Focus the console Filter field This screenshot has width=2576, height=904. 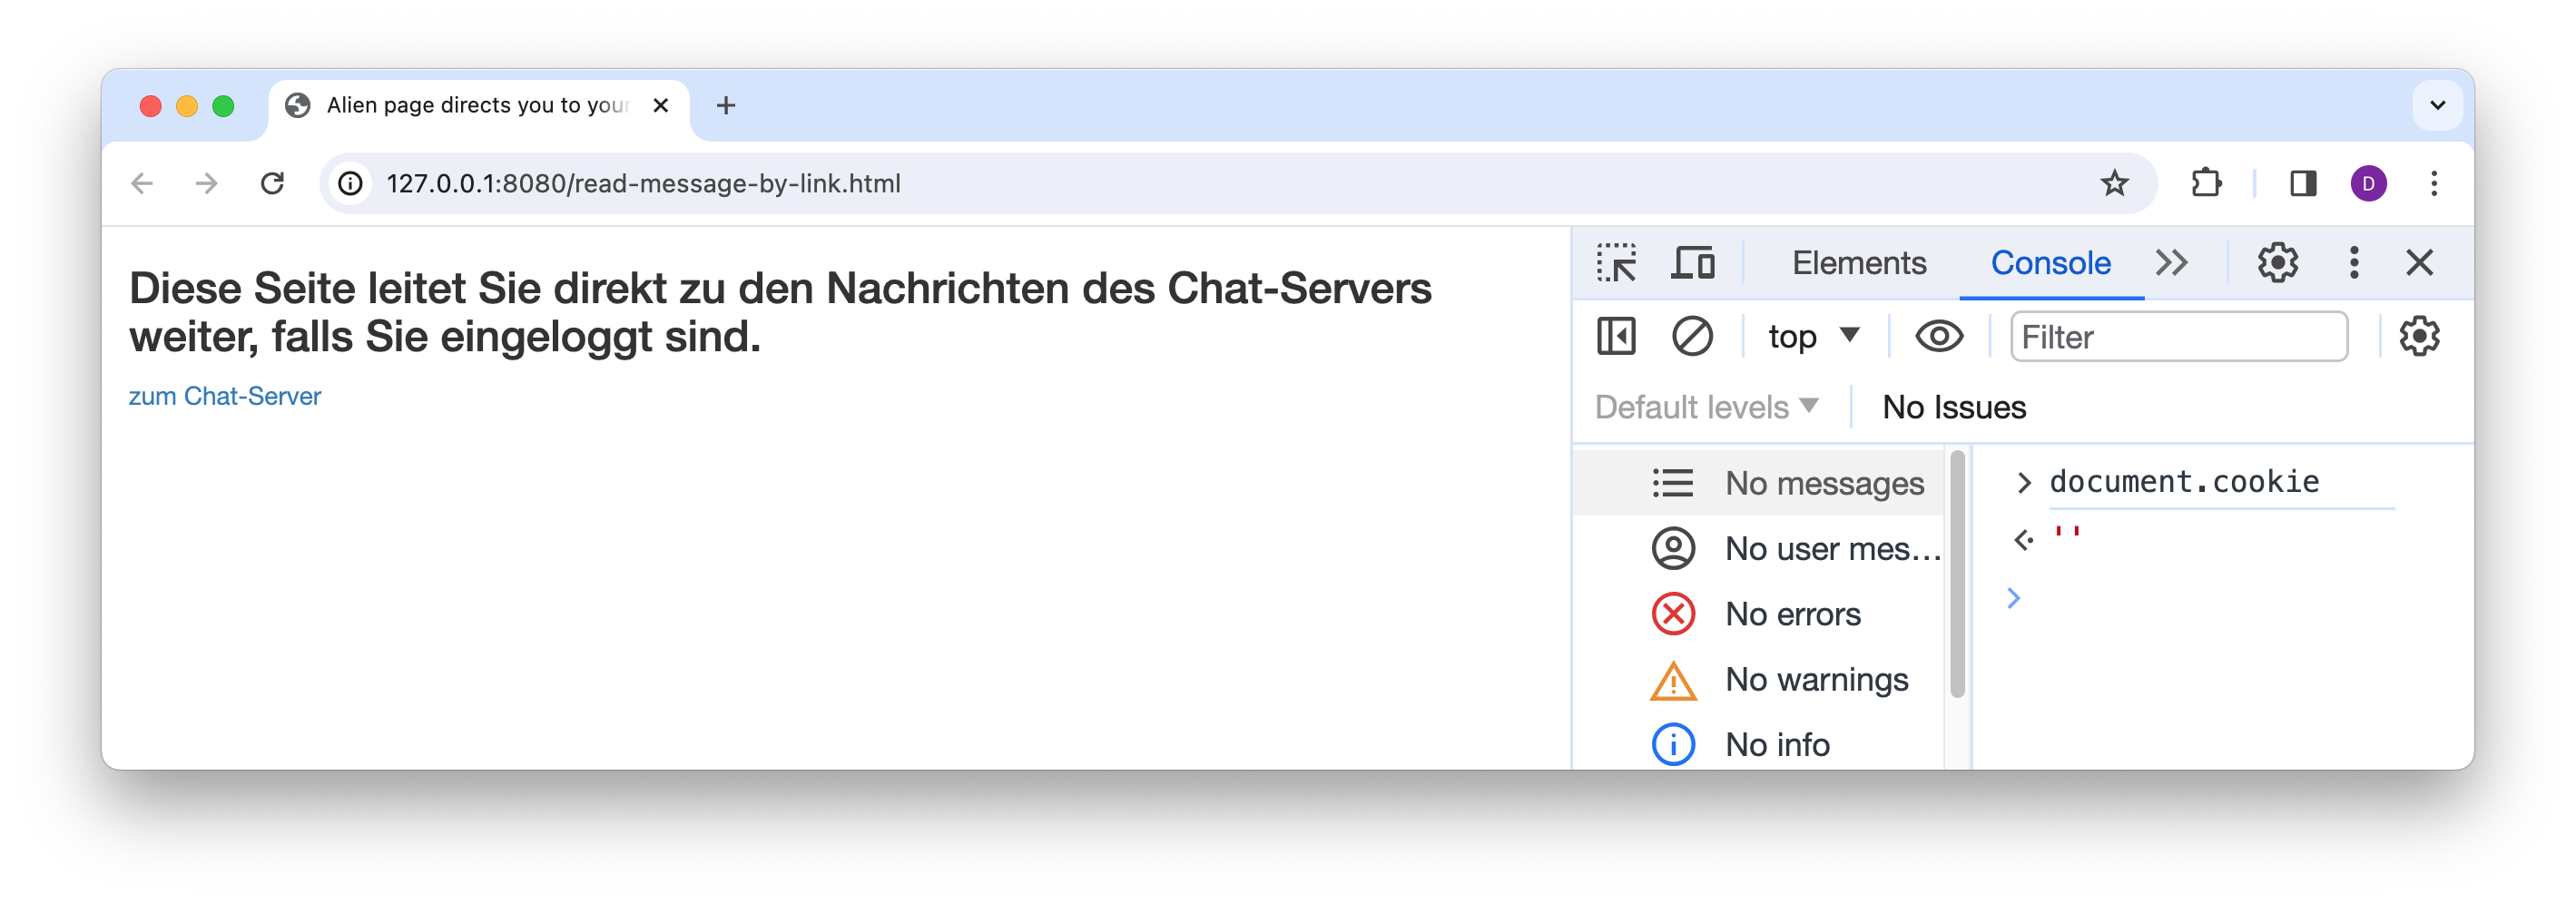coord(2178,337)
